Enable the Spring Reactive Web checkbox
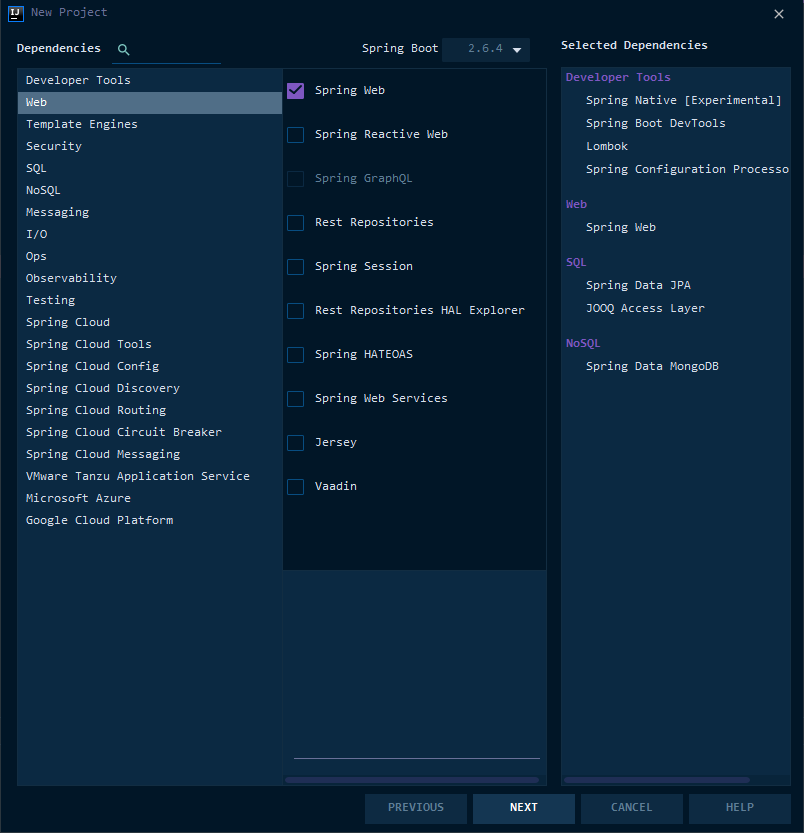Image resolution: width=804 pixels, height=833 pixels. pos(296,135)
